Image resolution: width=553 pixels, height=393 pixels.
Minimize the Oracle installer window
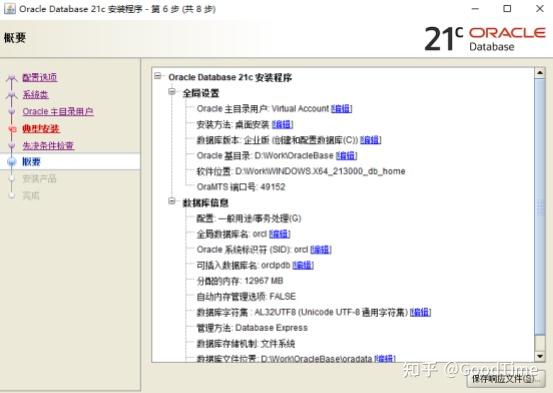click(x=475, y=9)
